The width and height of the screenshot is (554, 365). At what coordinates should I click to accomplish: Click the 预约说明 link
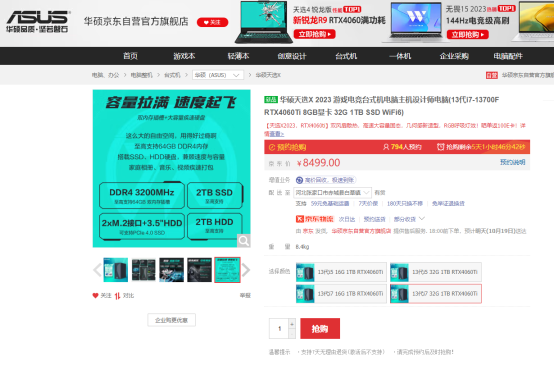pos(512,162)
